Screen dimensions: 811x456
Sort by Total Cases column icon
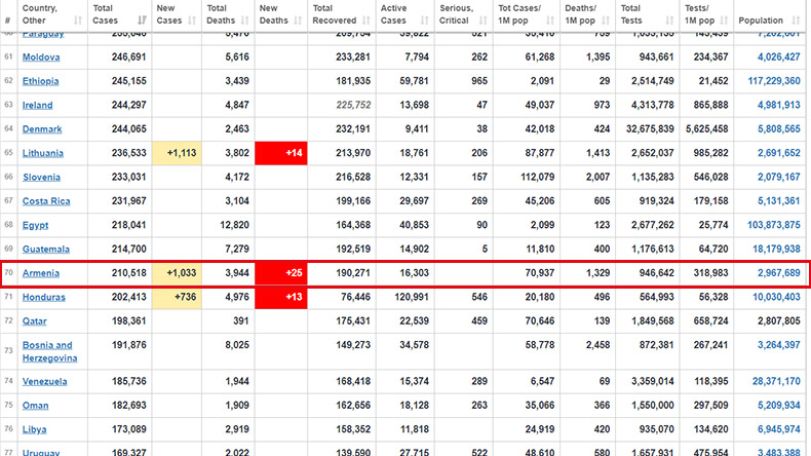[x=142, y=21]
